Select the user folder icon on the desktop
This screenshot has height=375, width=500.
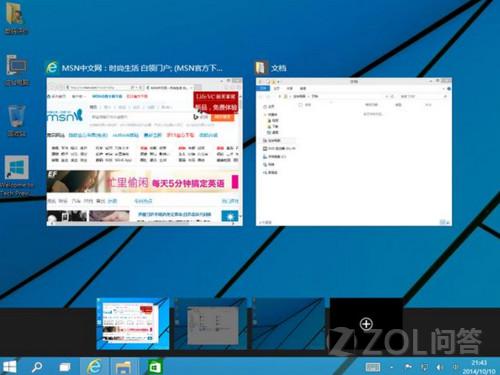click(15, 18)
